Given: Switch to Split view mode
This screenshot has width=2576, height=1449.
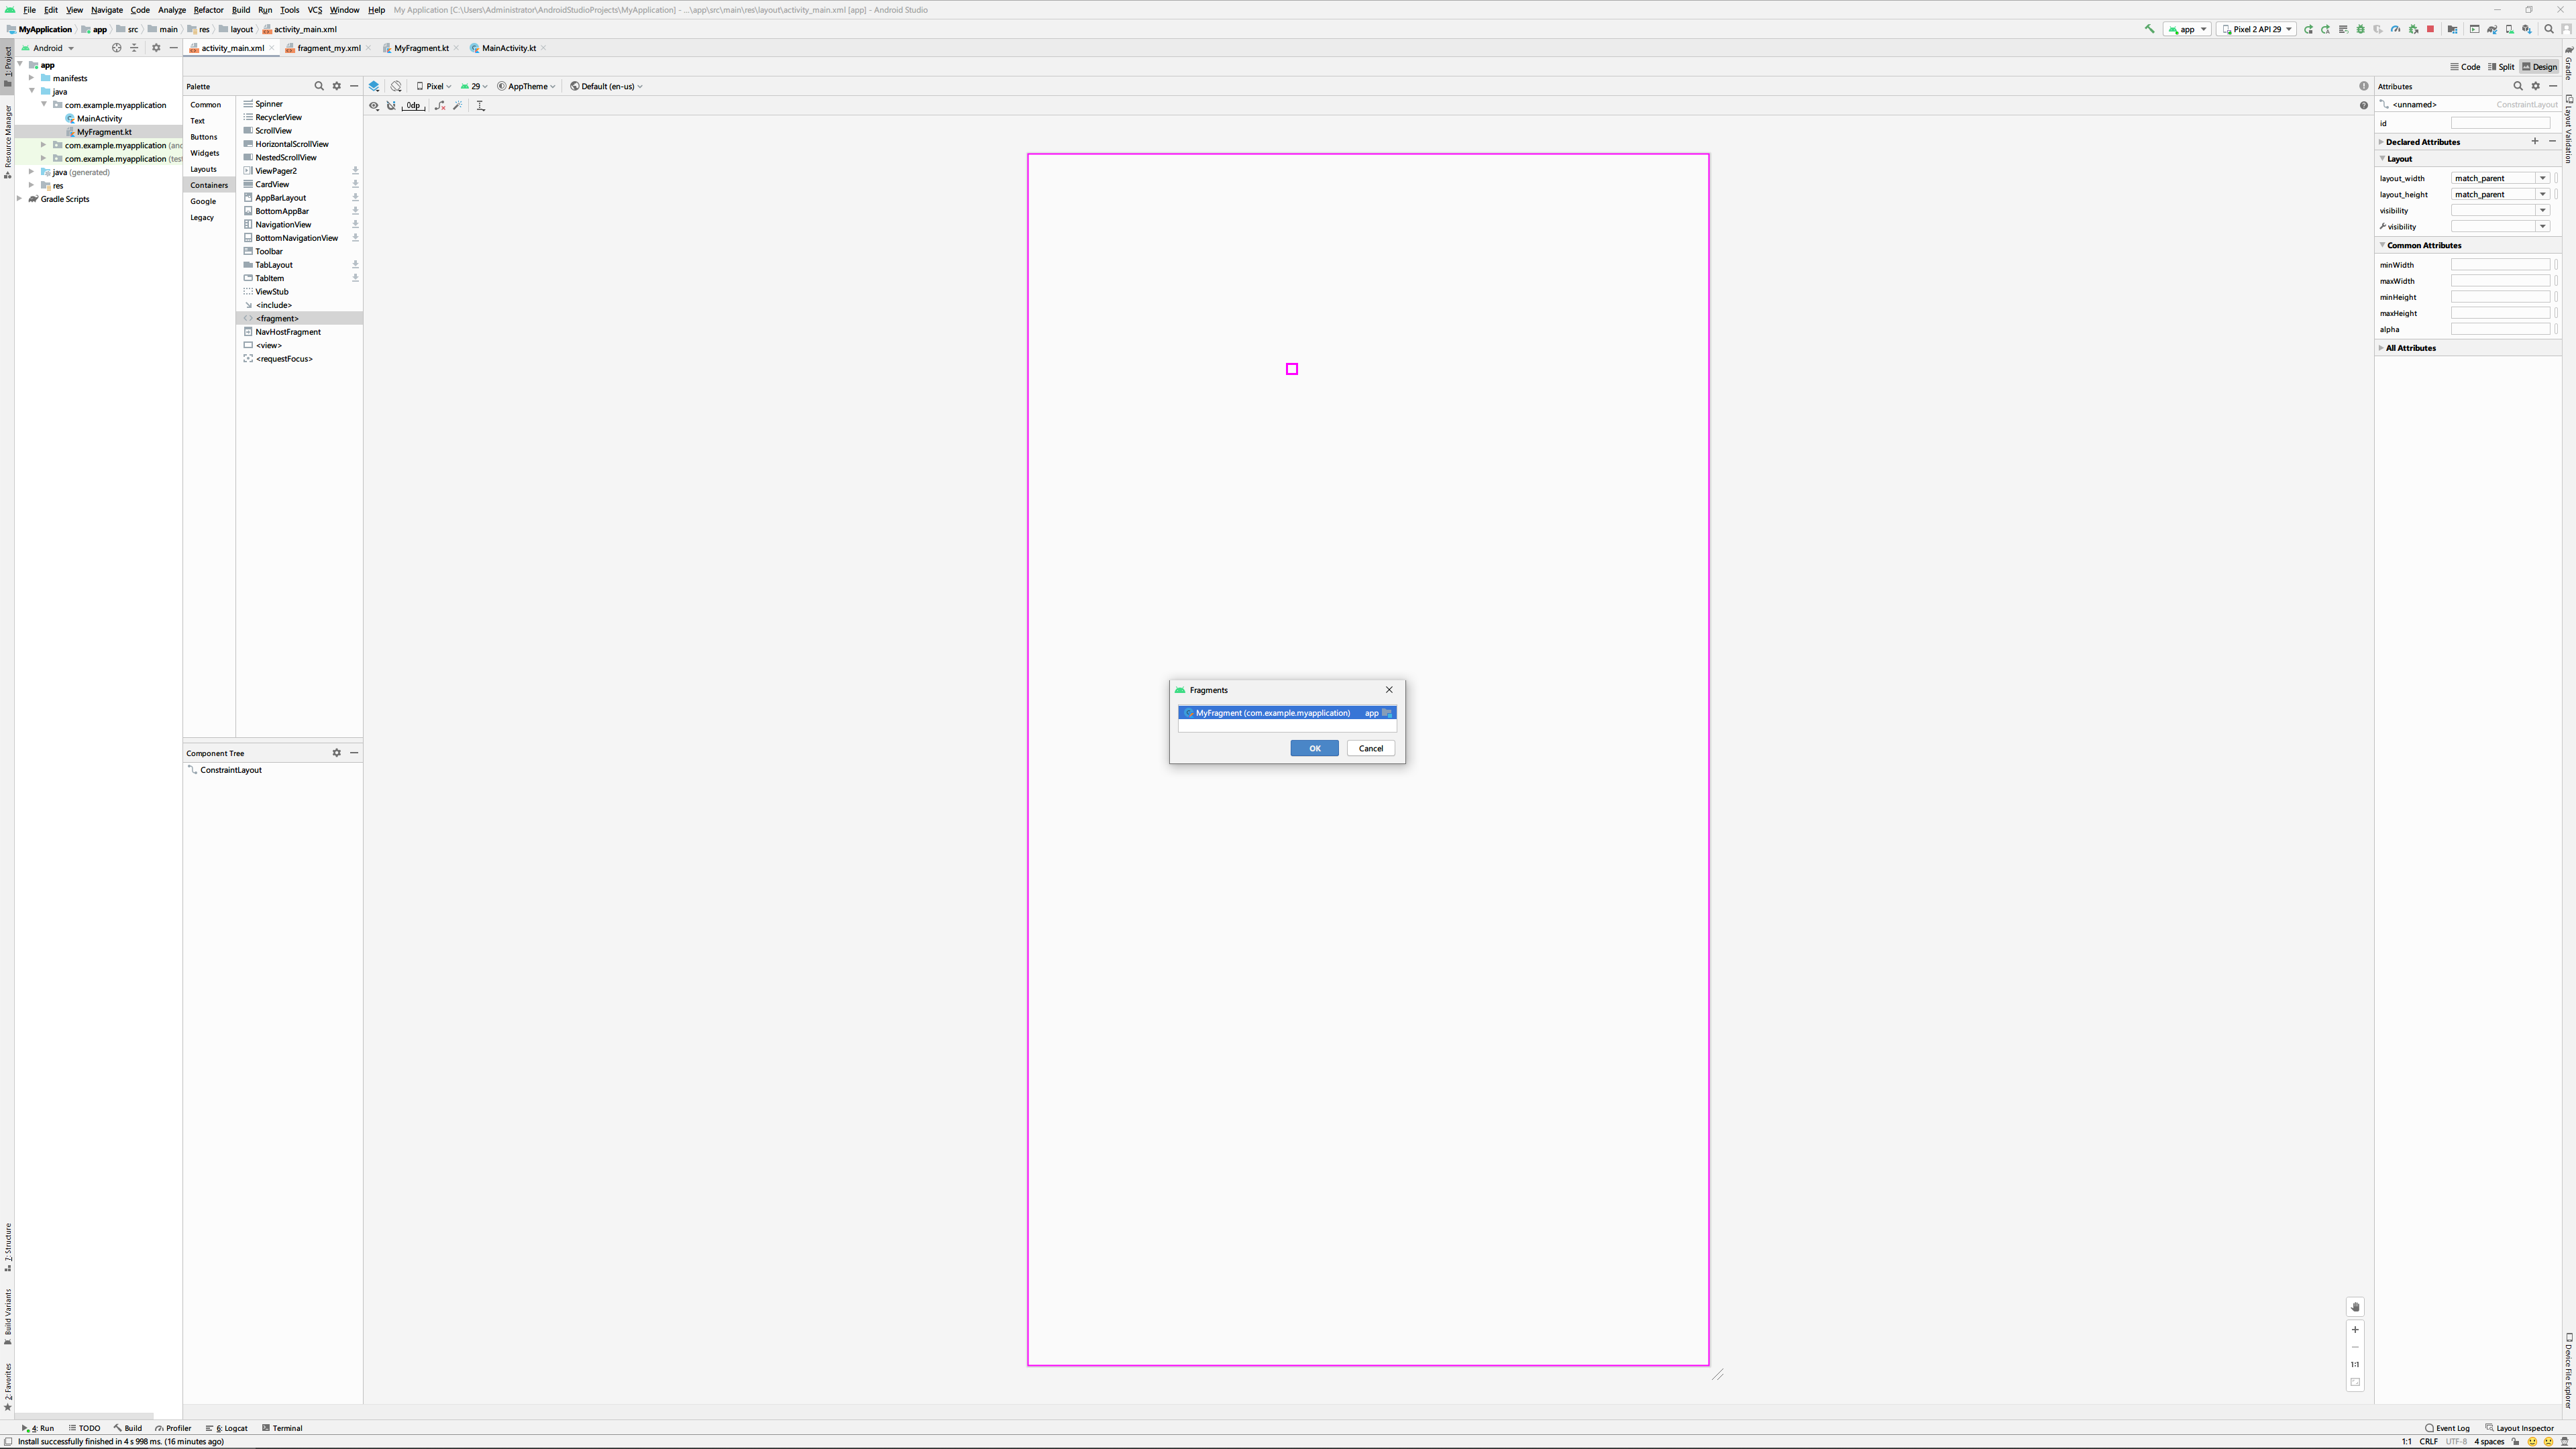Looking at the screenshot, I should coord(2501,67).
